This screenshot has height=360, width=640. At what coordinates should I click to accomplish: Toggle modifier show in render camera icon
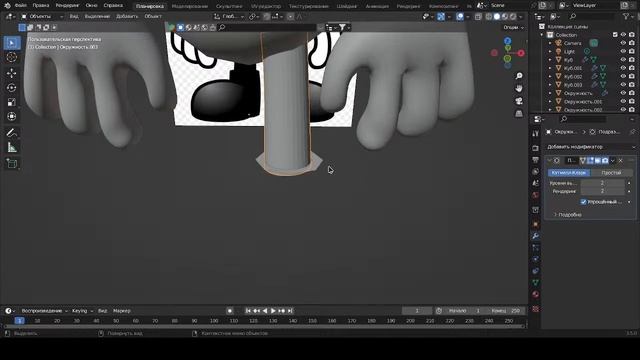coord(605,160)
